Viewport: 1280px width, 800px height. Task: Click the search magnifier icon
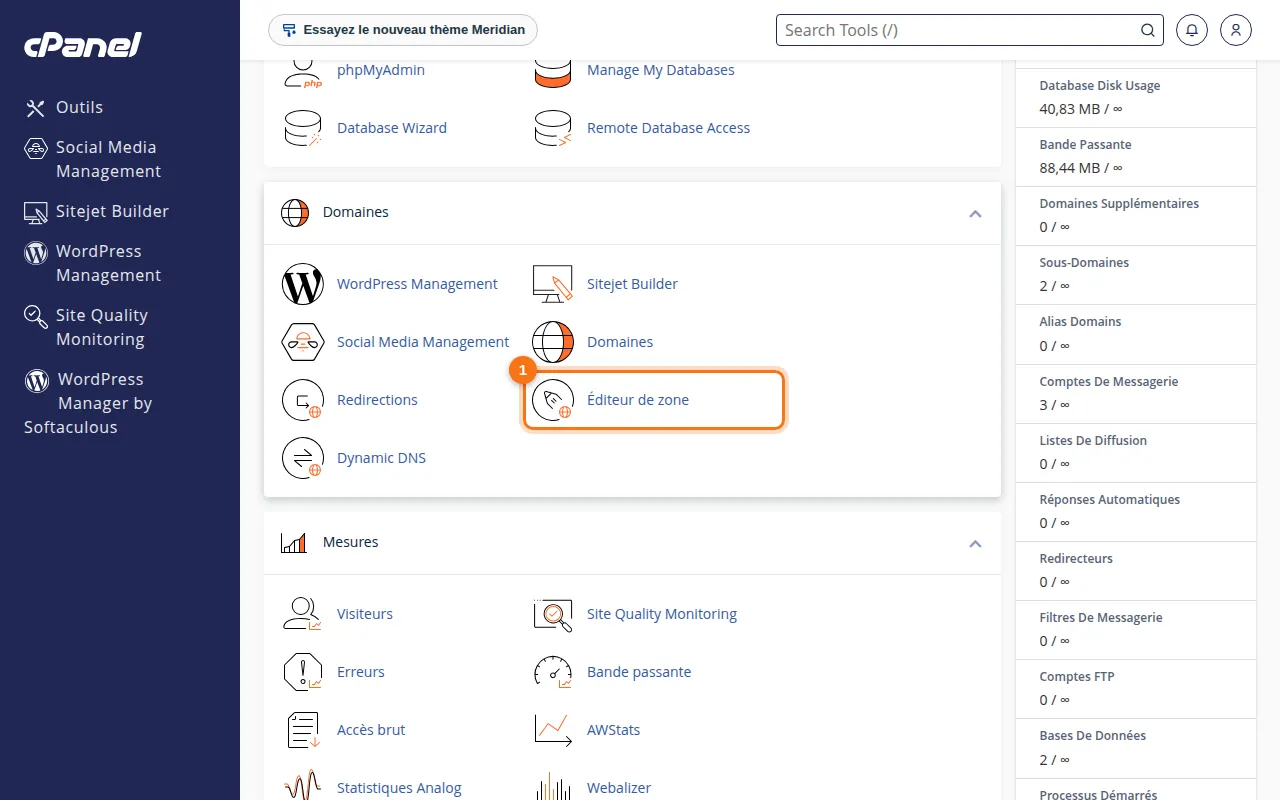[x=1148, y=30]
